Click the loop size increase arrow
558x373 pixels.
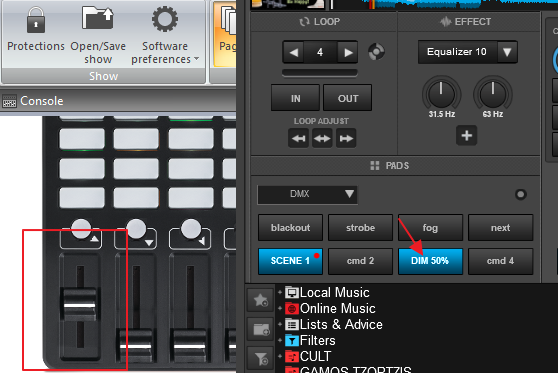tap(348, 53)
